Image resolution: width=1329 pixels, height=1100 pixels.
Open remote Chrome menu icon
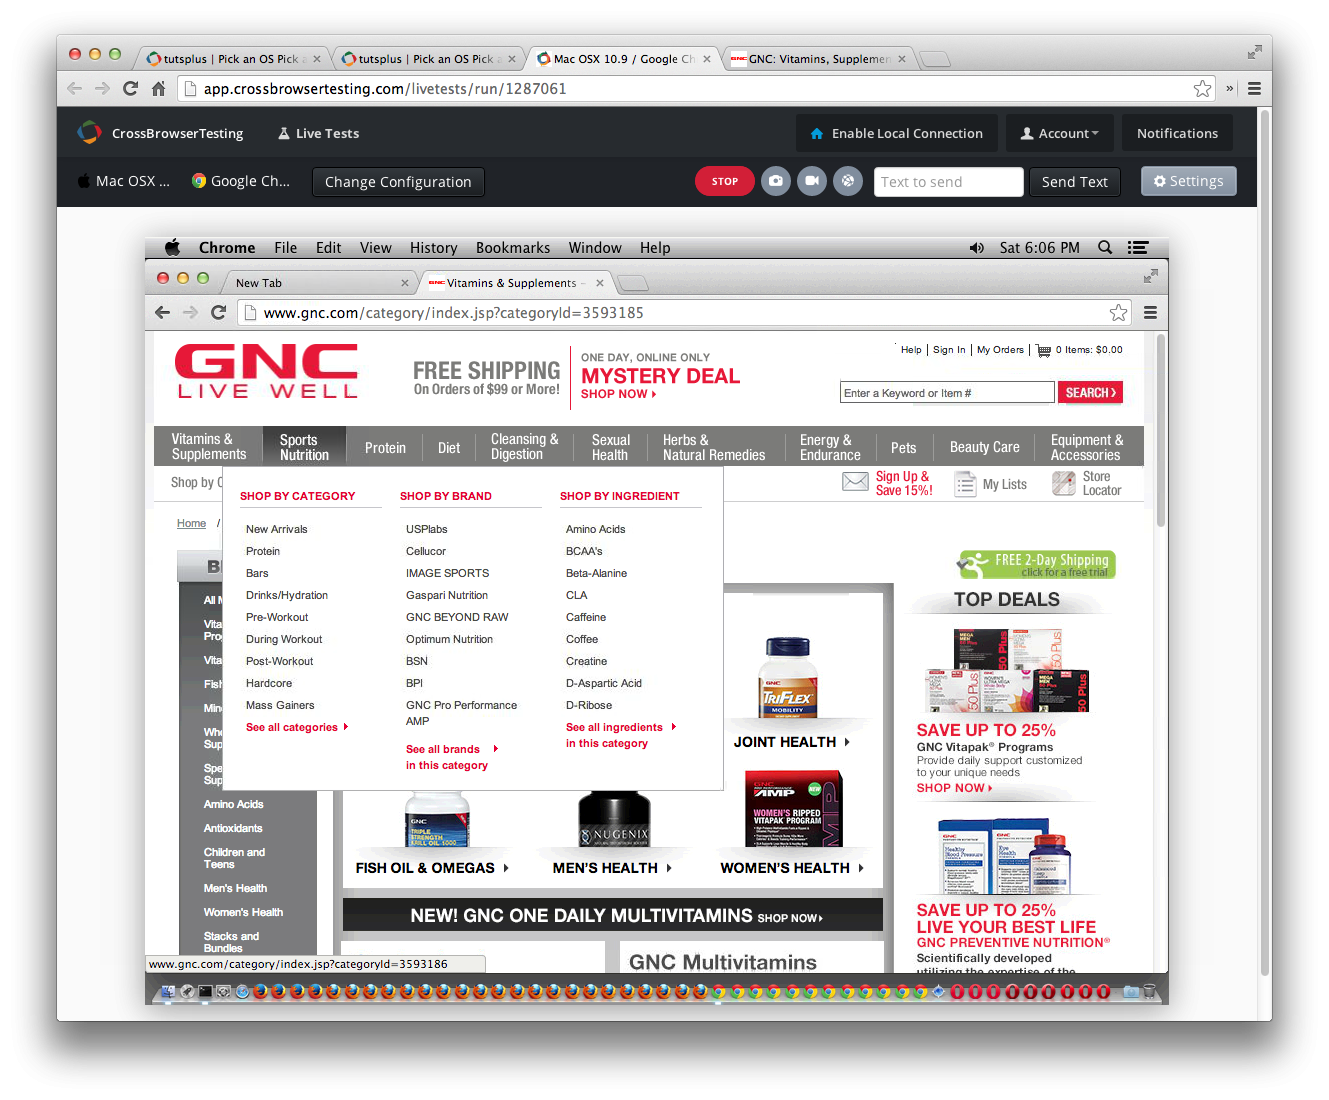point(1150,313)
